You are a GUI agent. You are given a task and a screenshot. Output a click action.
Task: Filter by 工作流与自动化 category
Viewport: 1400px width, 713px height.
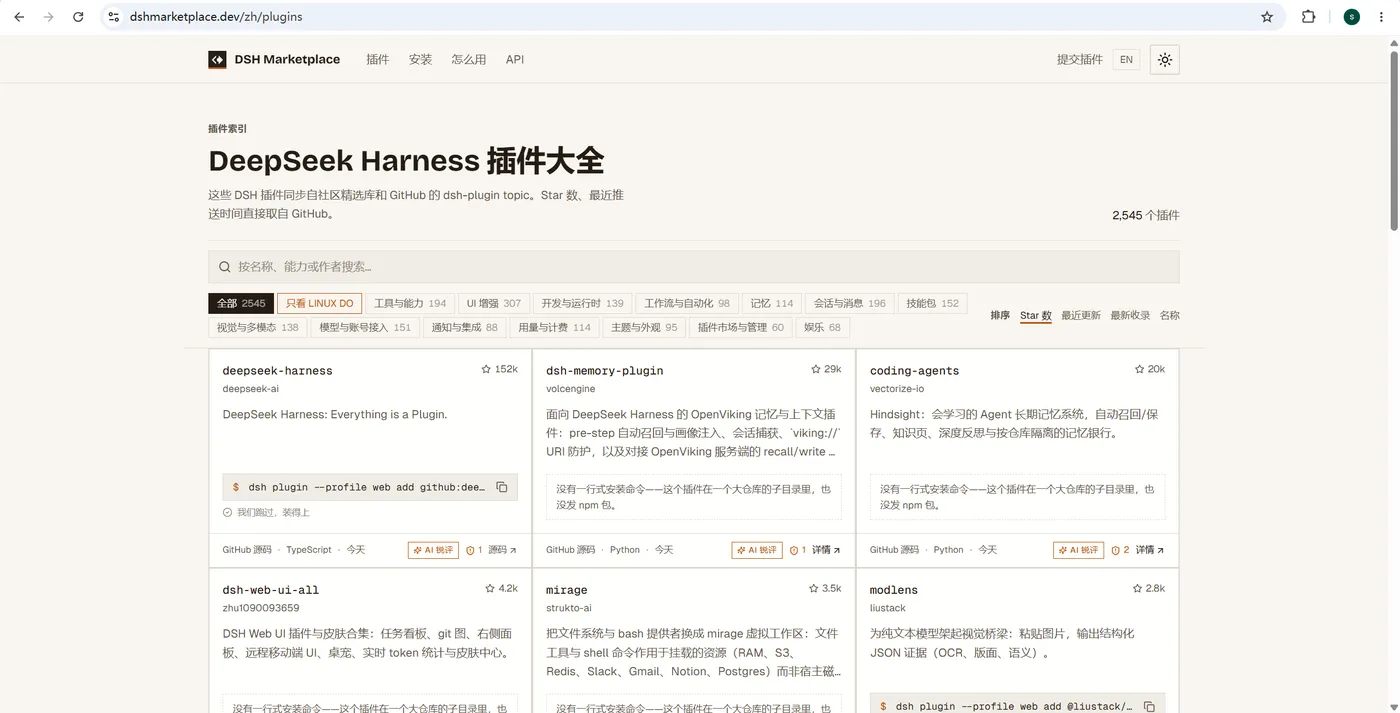(x=687, y=303)
